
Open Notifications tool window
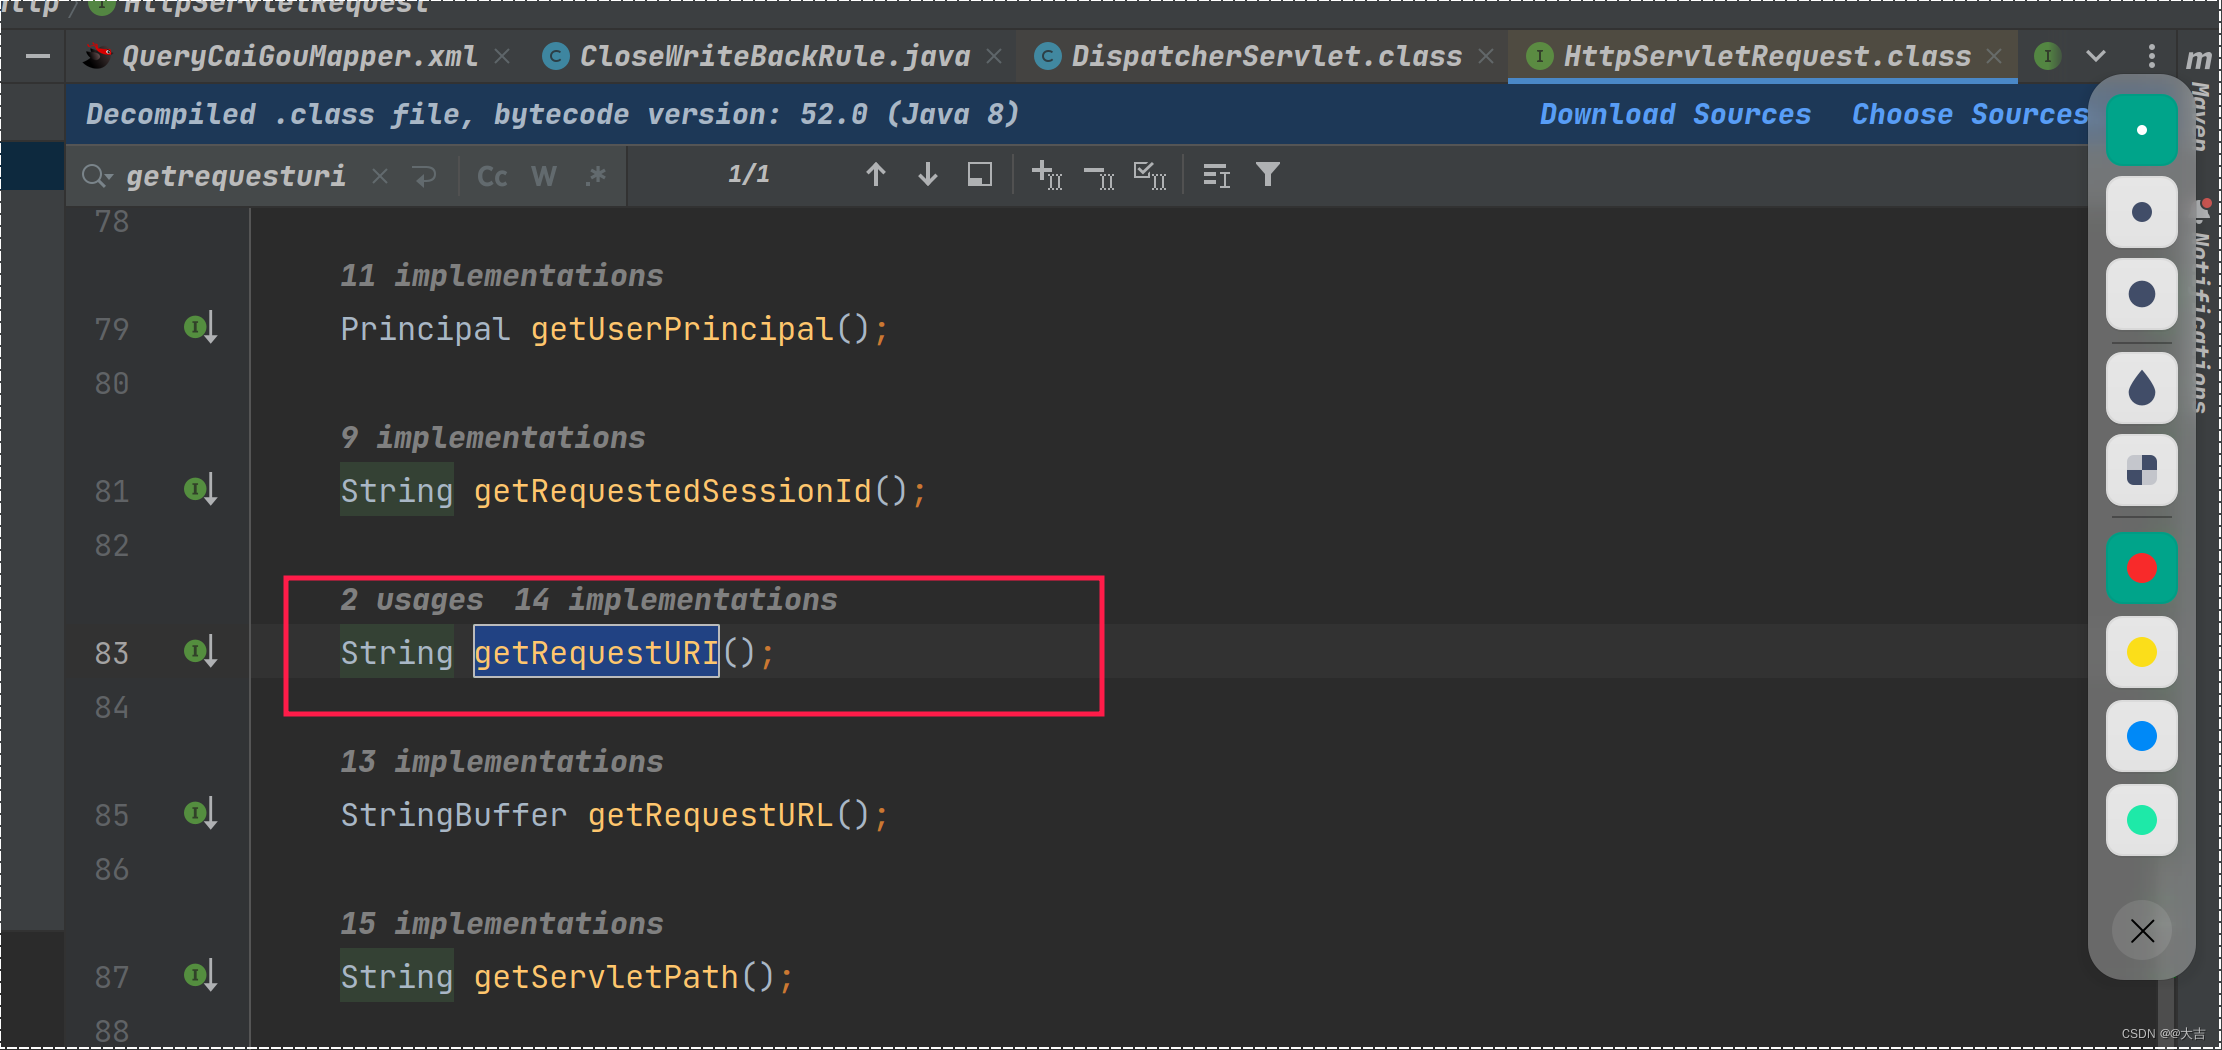tap(2202, 308)
